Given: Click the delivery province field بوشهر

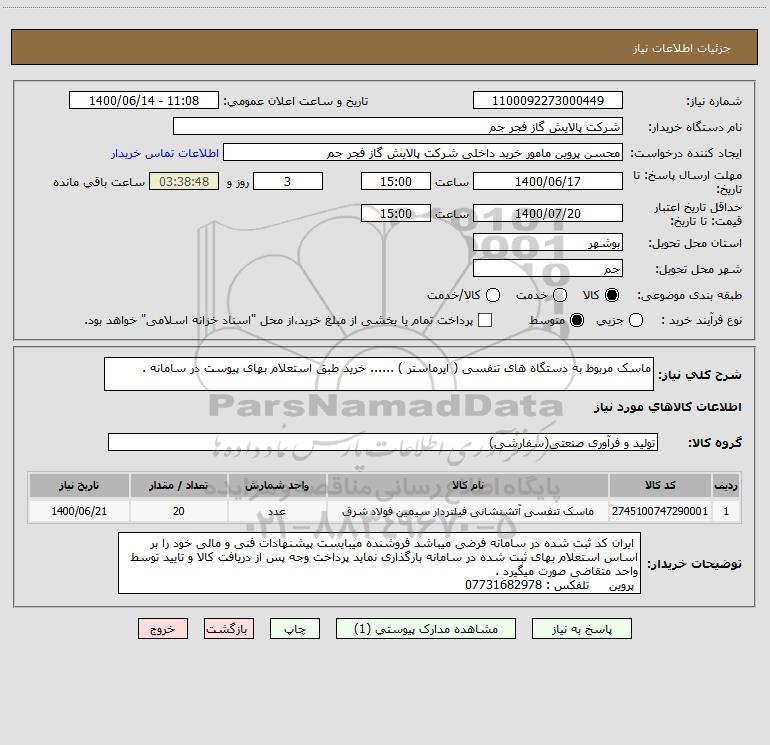Looking at the screenshot, I should [x=548, y=242].
